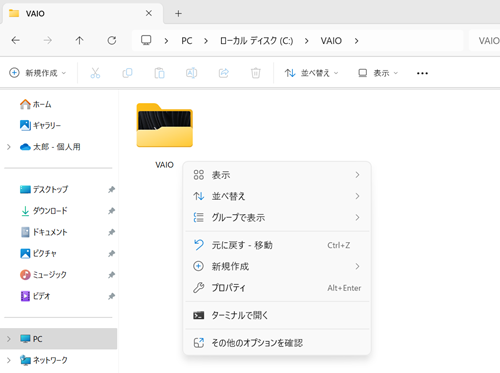Refresh the current folder view
The image size is (500, 373).
[112, 40]
